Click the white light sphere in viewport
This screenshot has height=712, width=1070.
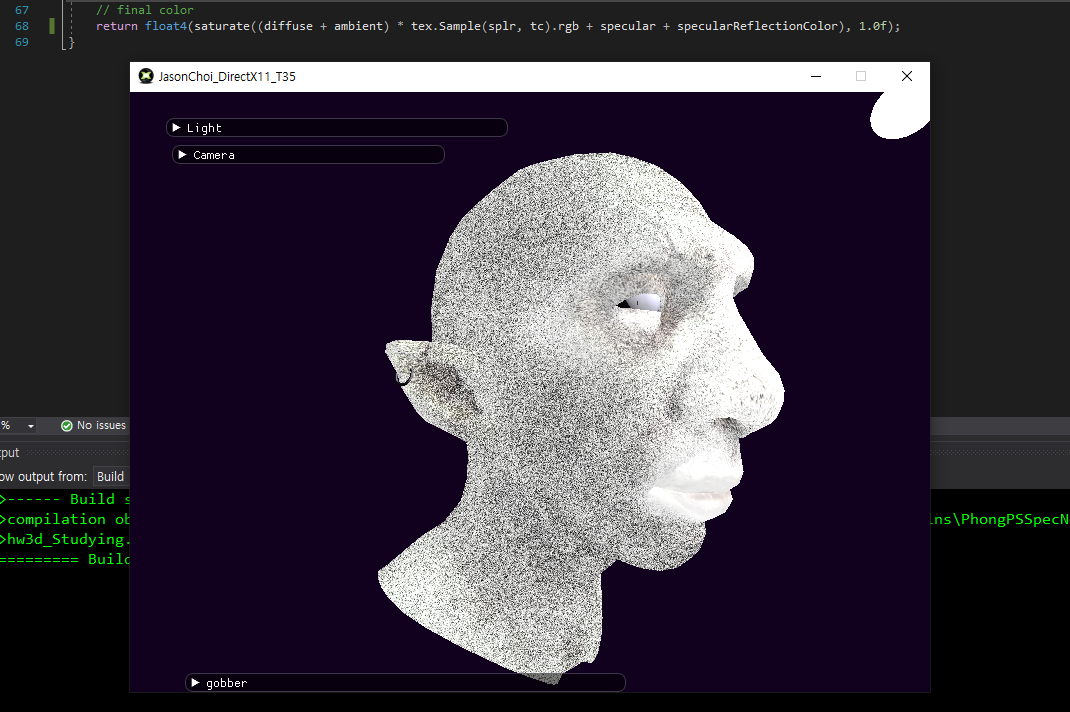(899, 115)
